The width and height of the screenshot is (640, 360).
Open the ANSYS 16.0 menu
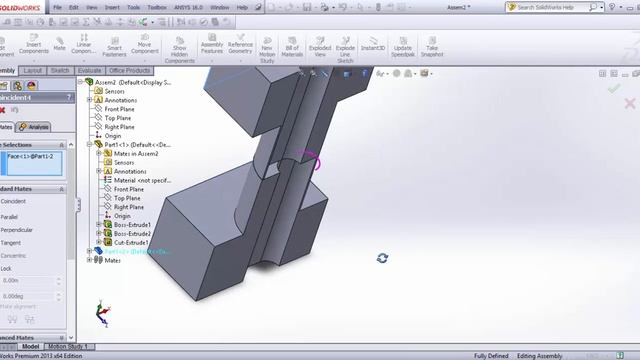(188, 7)
